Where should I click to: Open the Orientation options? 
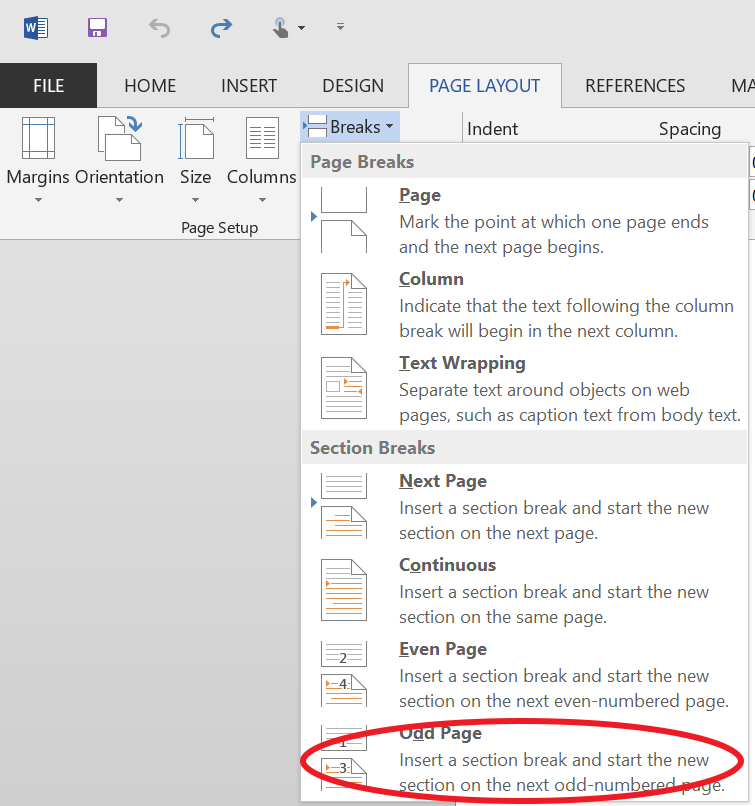pyautogui.click(x=119, y=160)
